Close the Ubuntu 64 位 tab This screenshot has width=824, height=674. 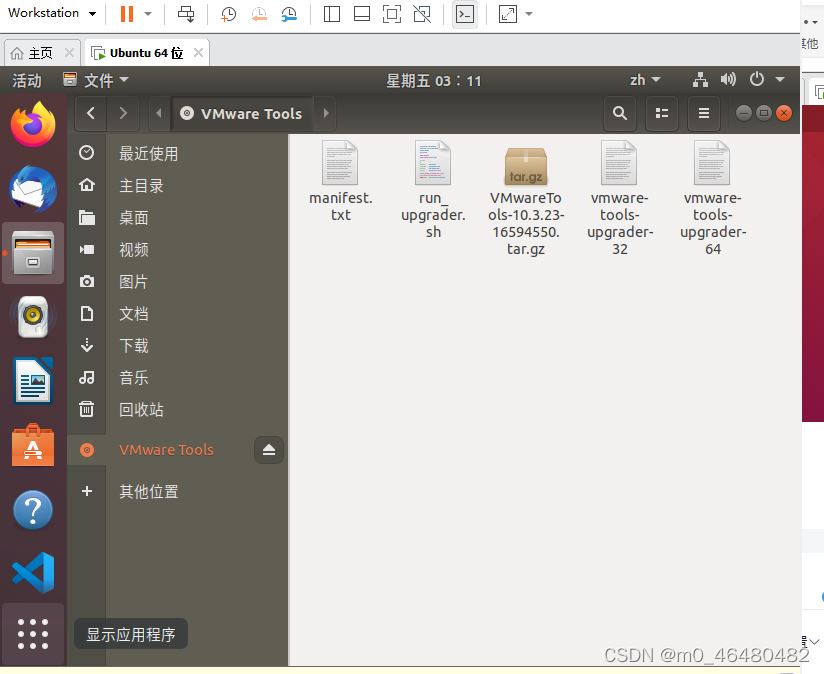coord(198,53)
